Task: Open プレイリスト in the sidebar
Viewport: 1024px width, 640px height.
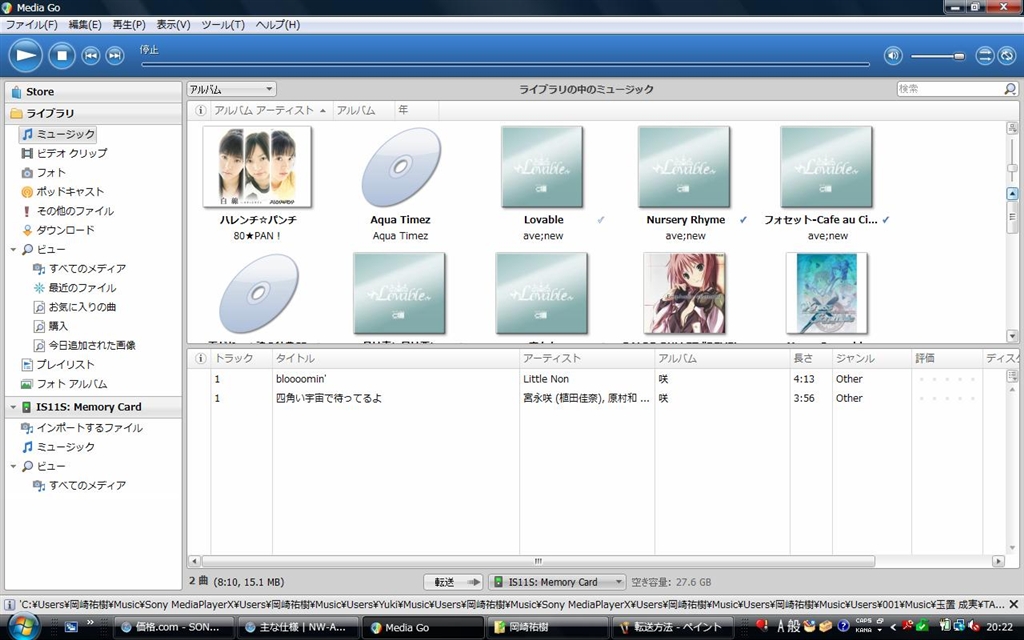Action: (x=57, y=364)
